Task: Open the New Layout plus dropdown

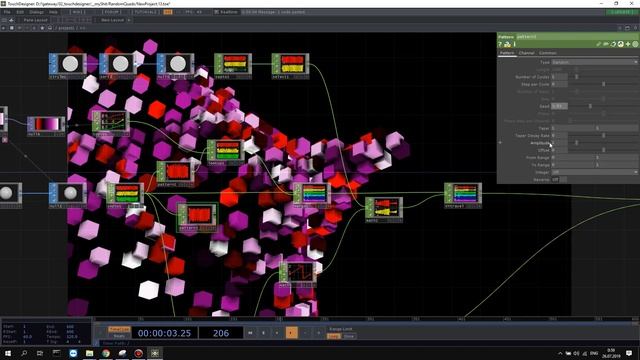Action: [x=129, y=20]
